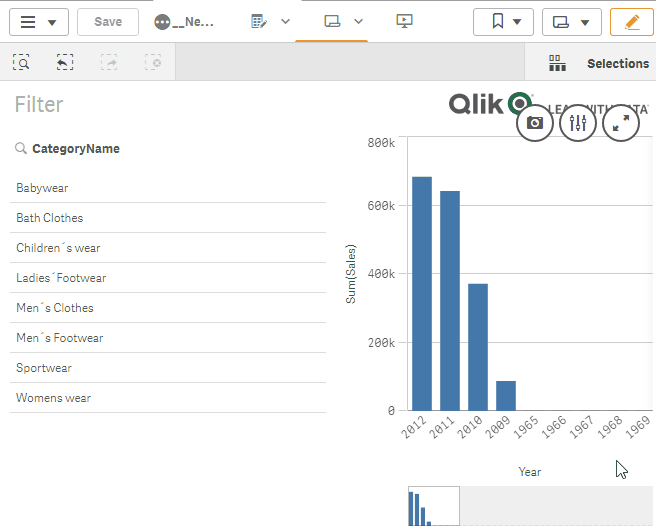Open the data manager table icon
Viewport: 656px width, 530px height.
(259, 21)
